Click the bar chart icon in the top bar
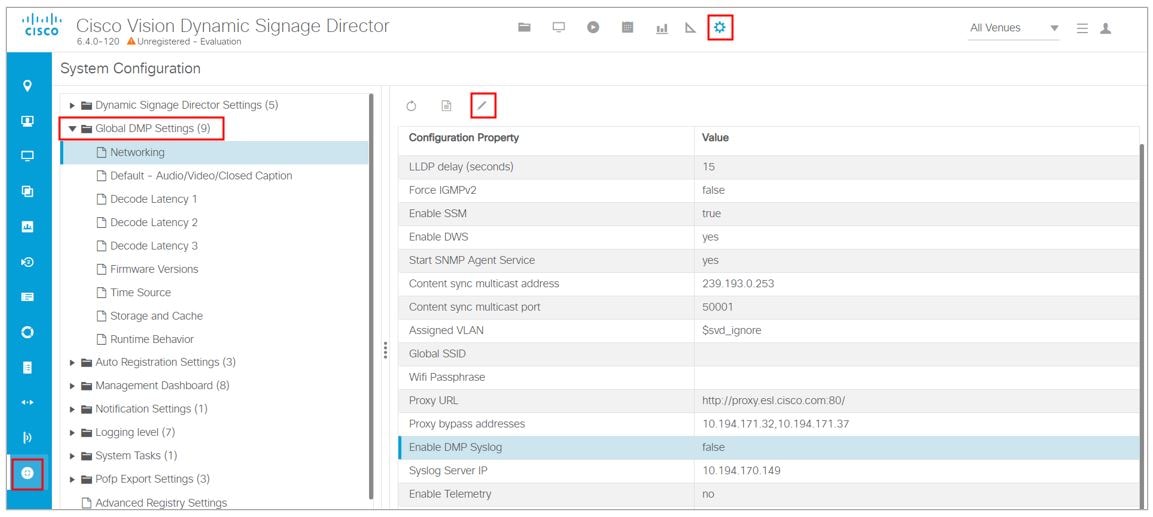This screenshot has width=1153, height=517. [x=662, y=29]
